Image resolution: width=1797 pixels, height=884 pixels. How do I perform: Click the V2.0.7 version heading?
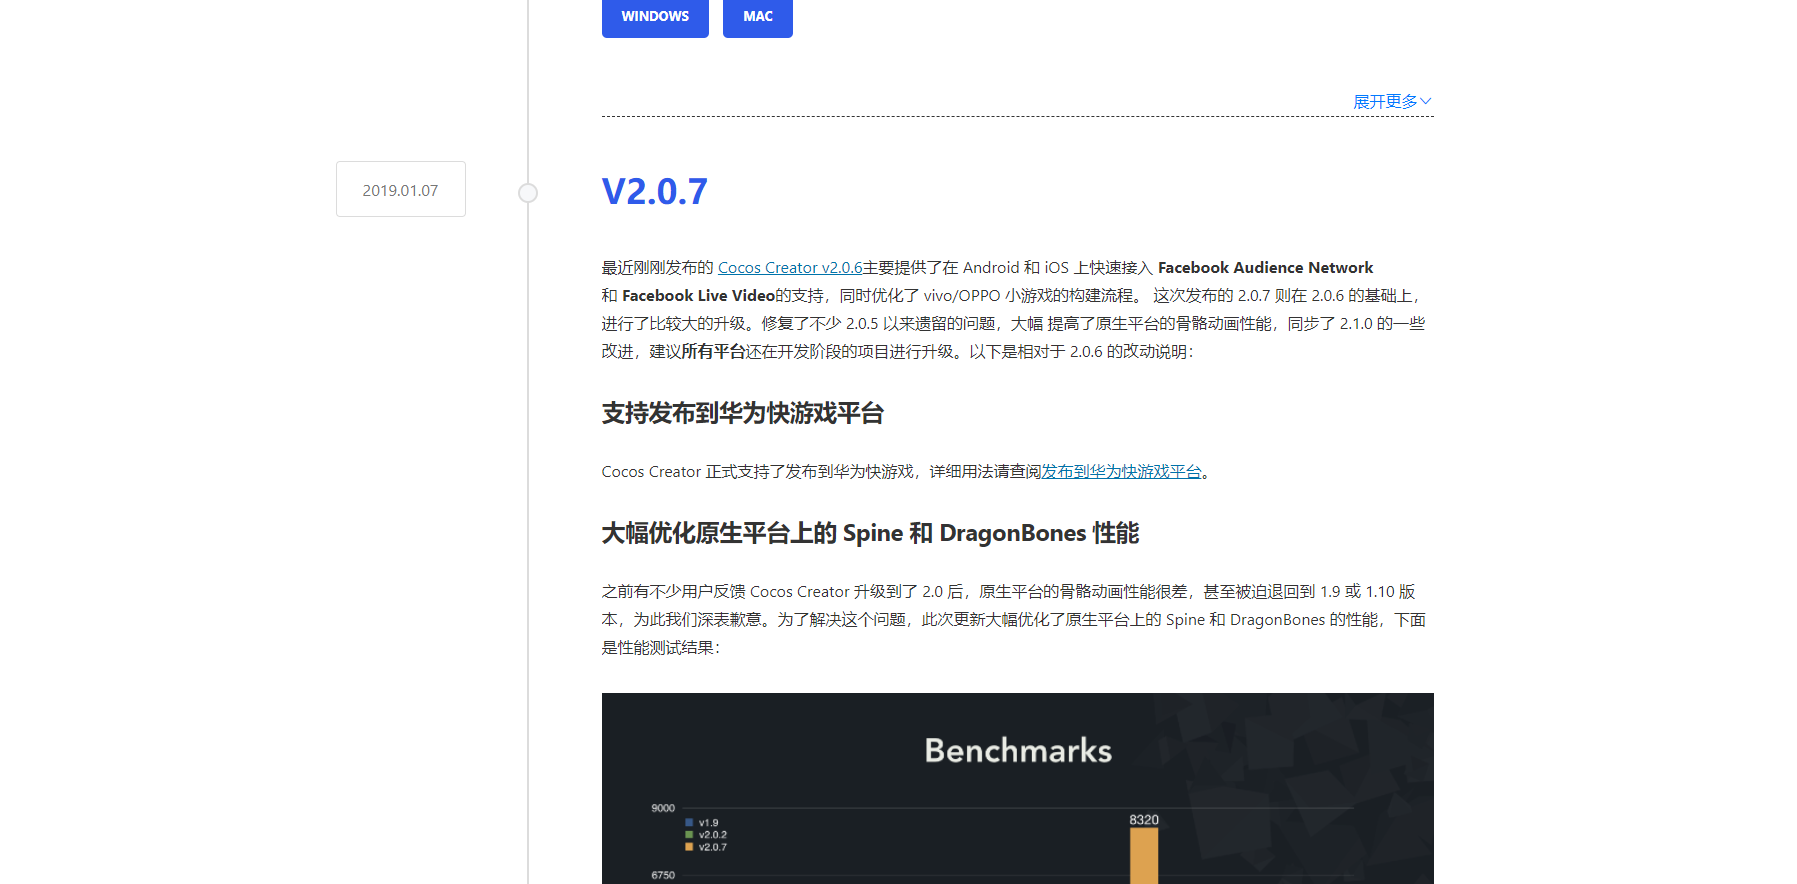(655, 191)
